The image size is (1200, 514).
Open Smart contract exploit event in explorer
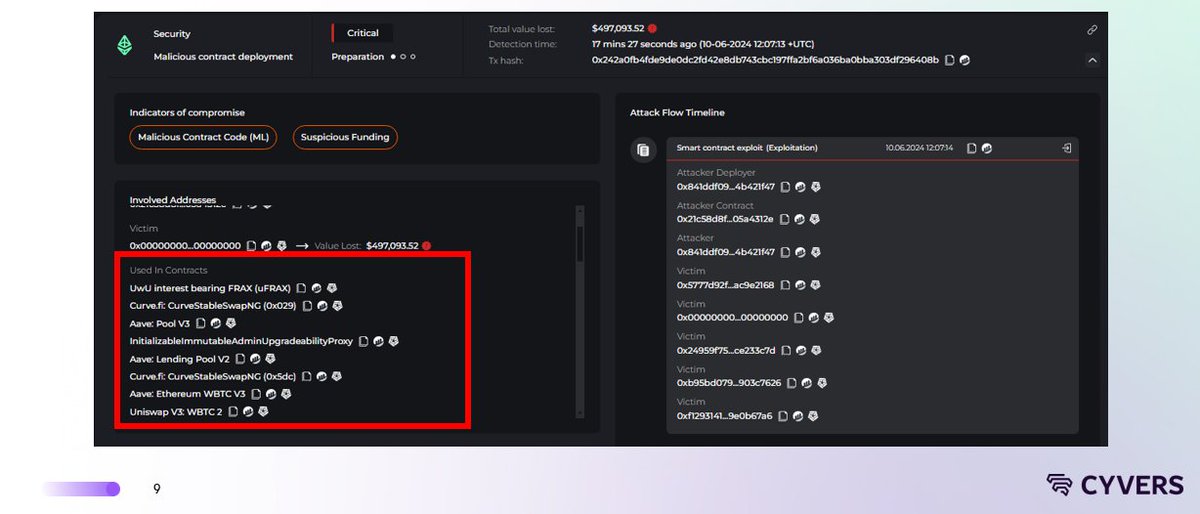987,148
